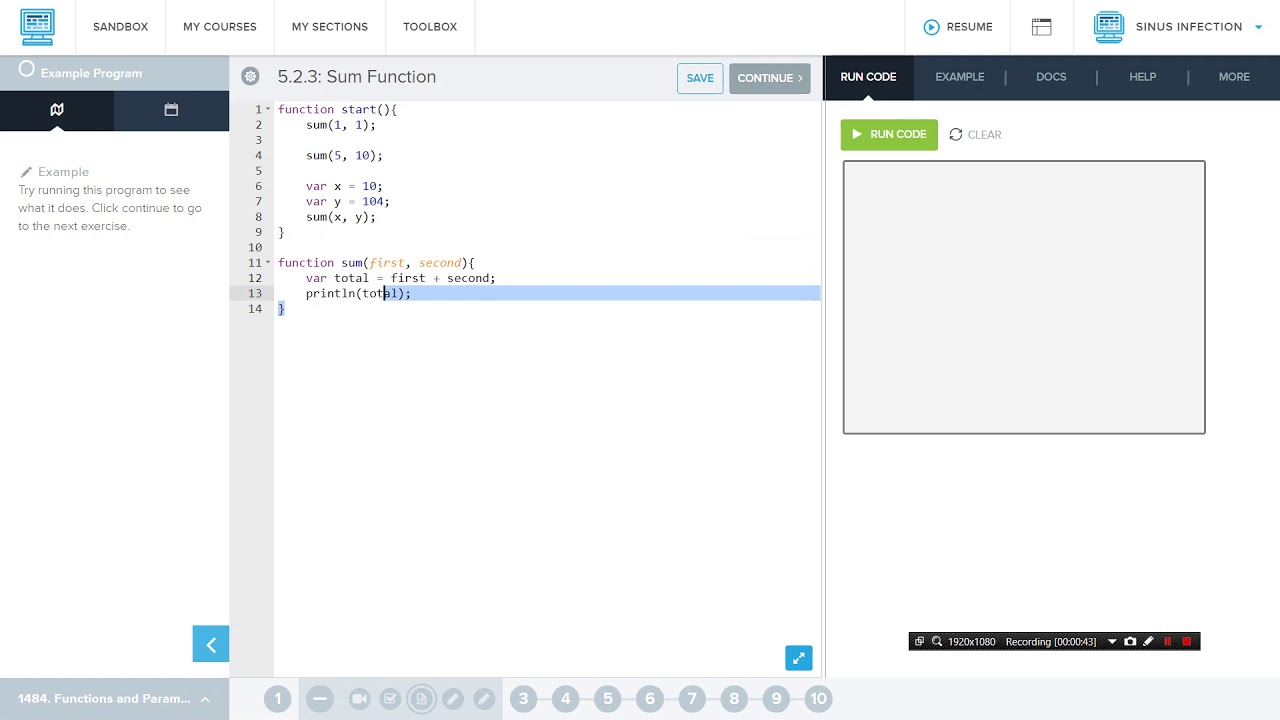1280x720 pixels.
Task: Take a screenshot with the recorder camera
Action: [x=1130, y=642]
